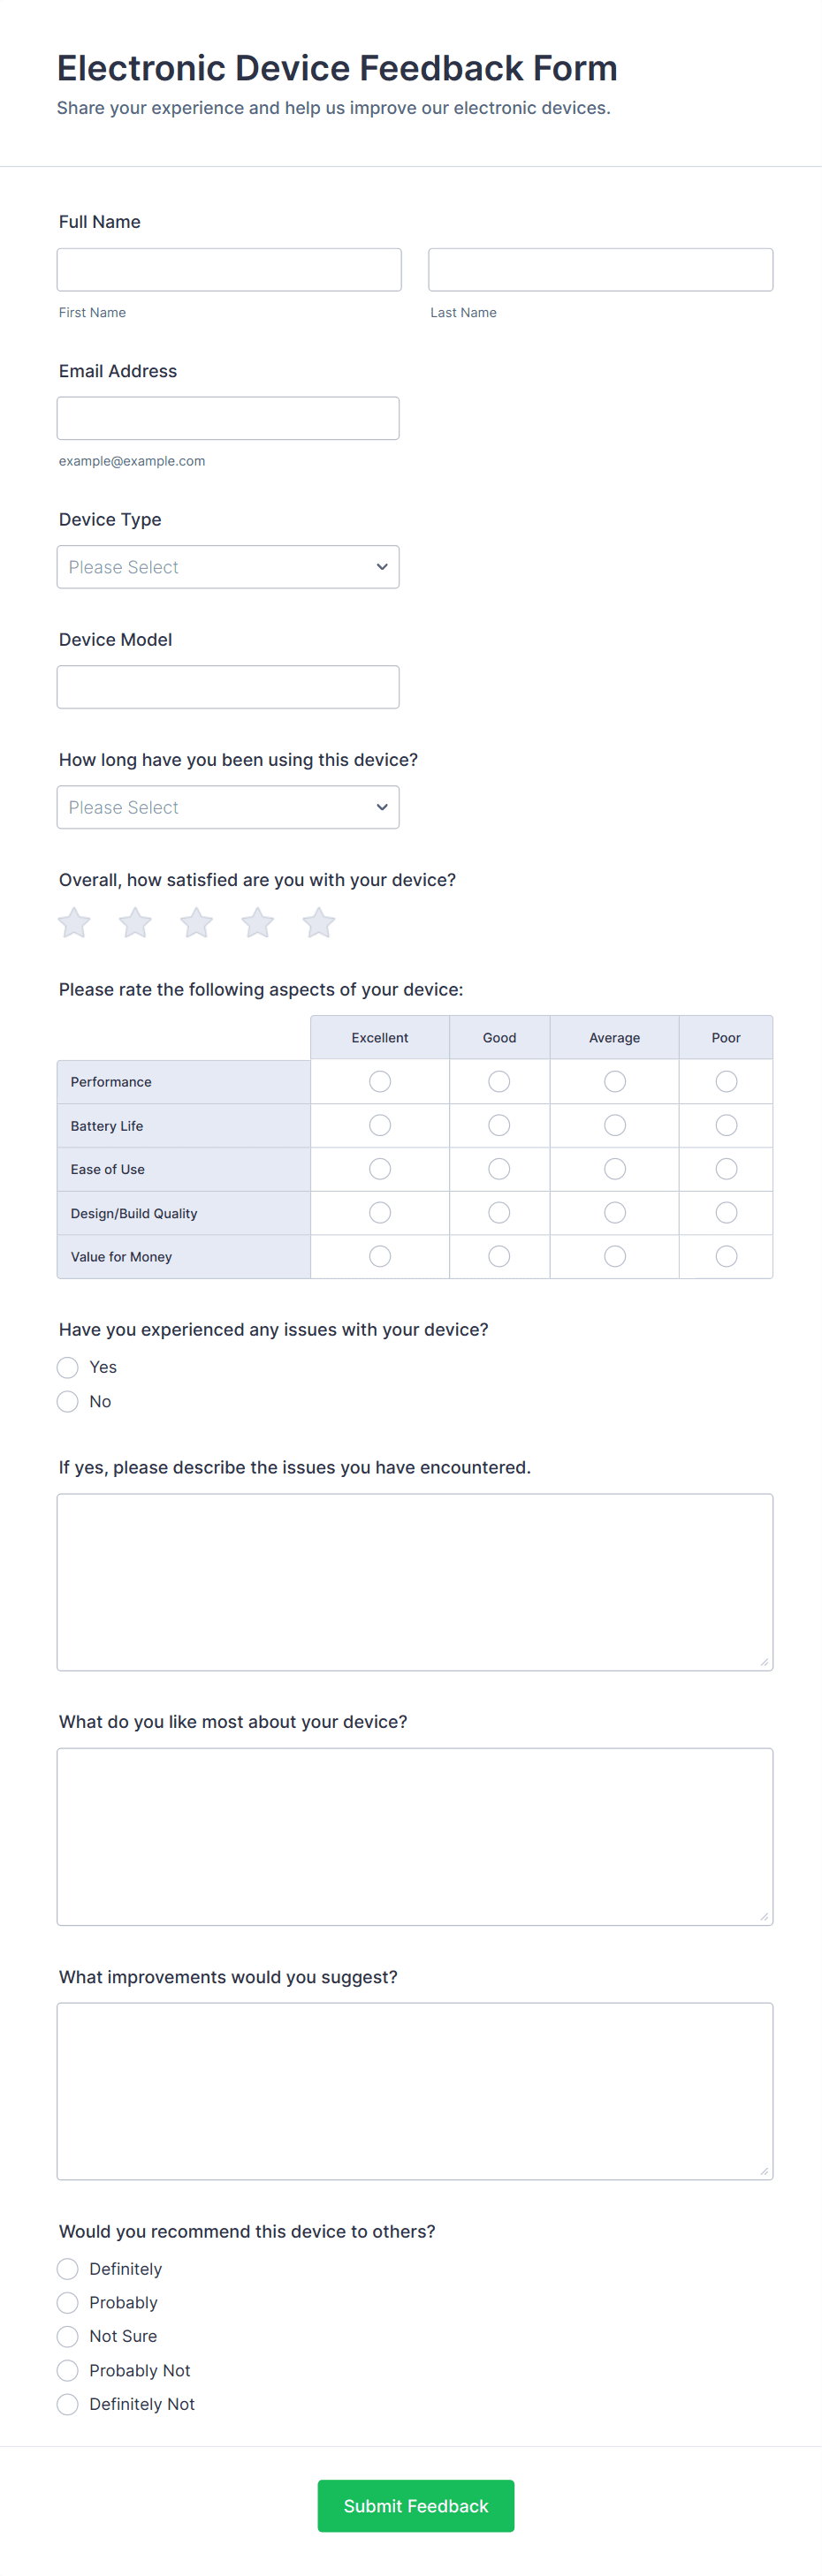The height and width of the screenshot is (2576, 822).
Task: Click into the Email Address field
Action: coord(227,418)
